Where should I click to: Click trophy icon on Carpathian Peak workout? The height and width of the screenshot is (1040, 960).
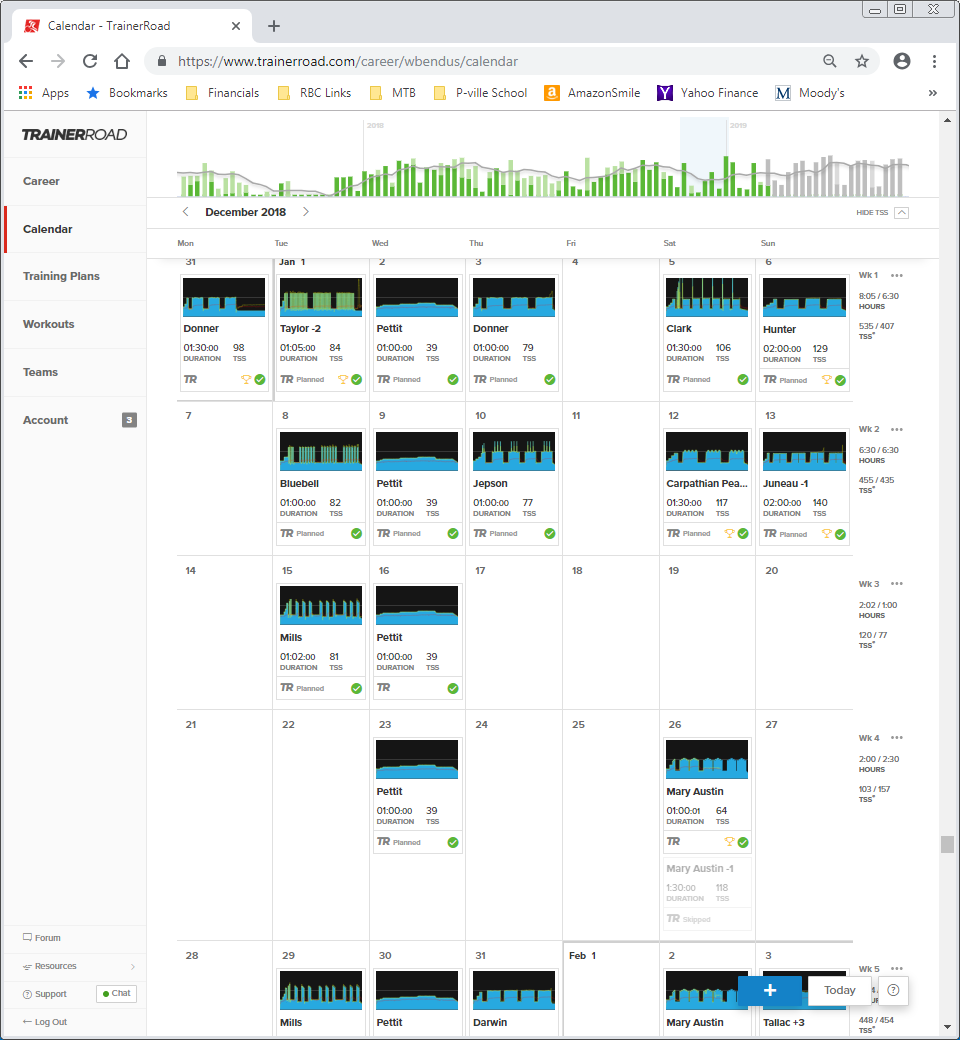(729, 533)
